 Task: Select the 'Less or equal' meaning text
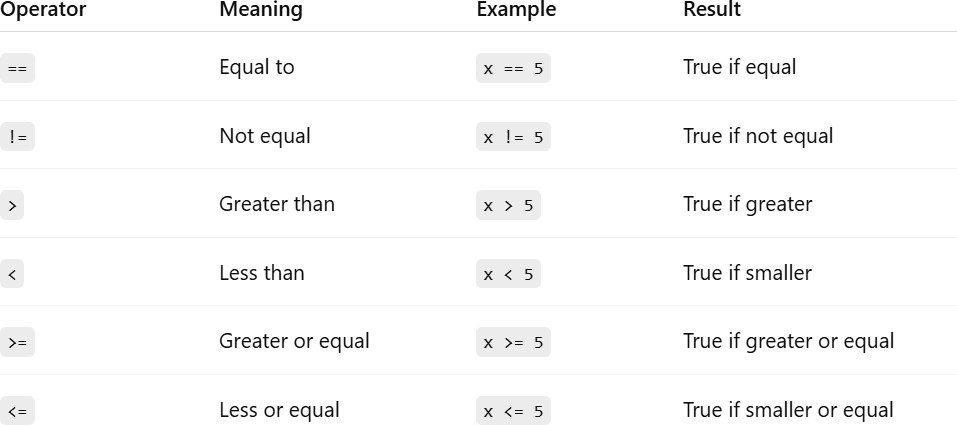tap(279, 410)
